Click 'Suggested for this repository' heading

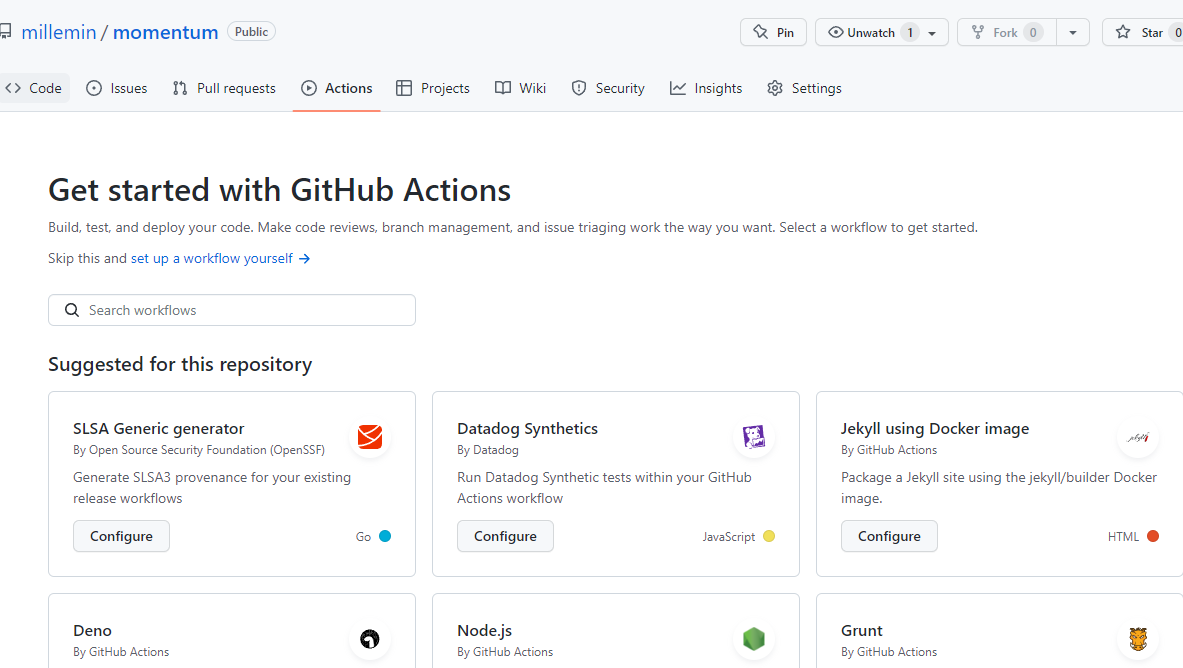pos(180,365)
